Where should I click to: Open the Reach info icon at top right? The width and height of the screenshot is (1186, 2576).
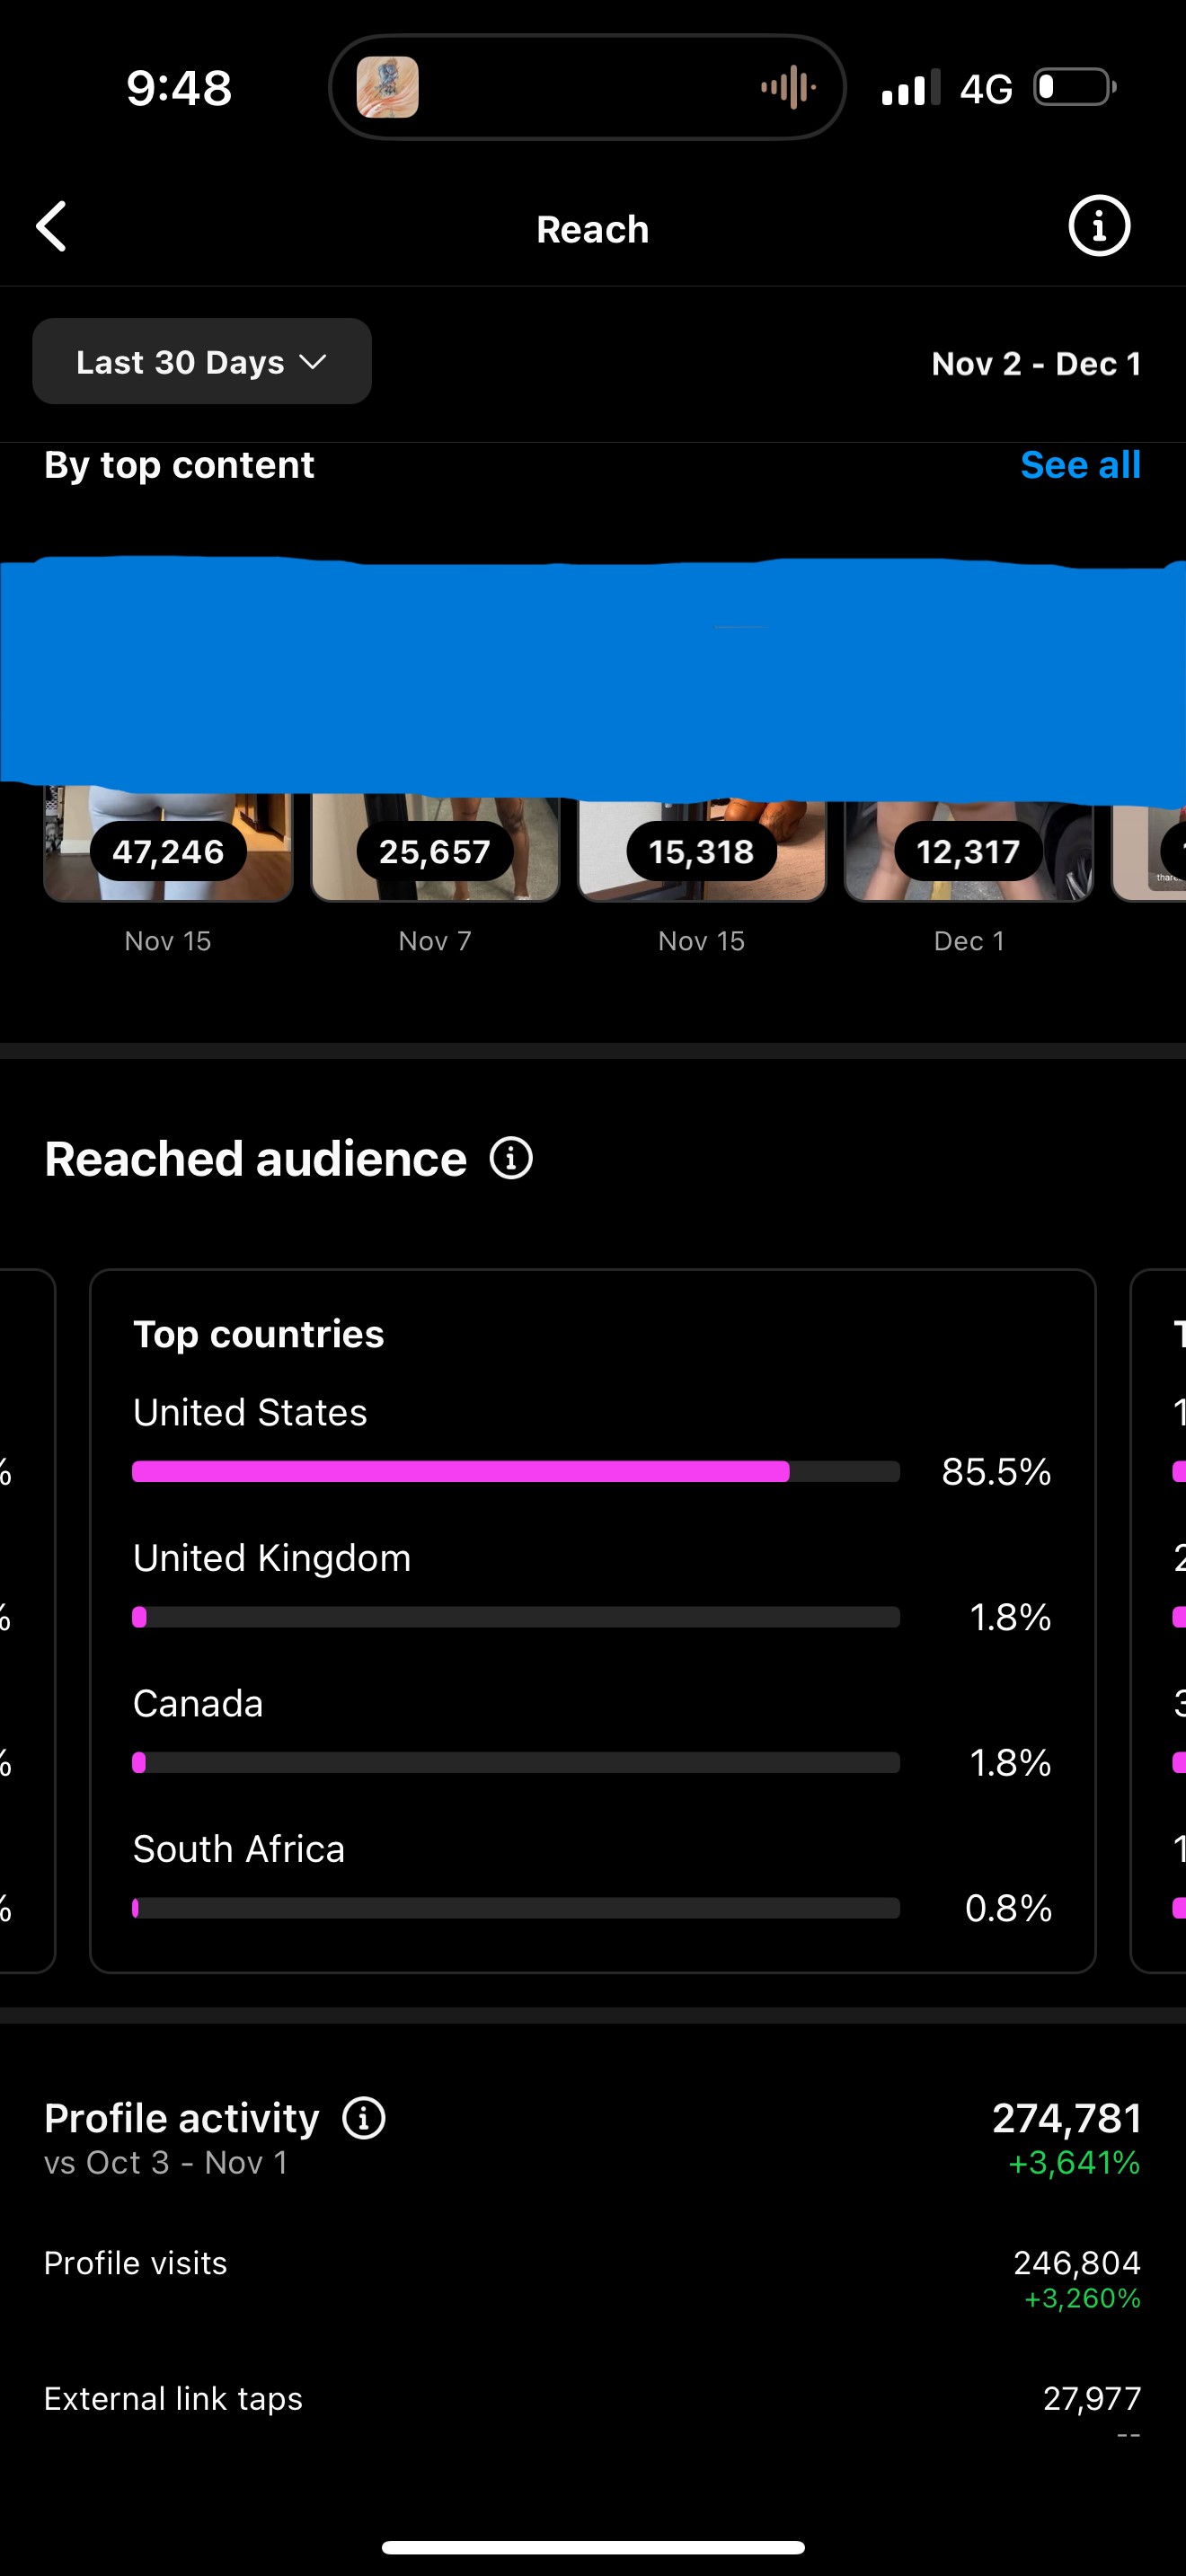(1099, 226)
